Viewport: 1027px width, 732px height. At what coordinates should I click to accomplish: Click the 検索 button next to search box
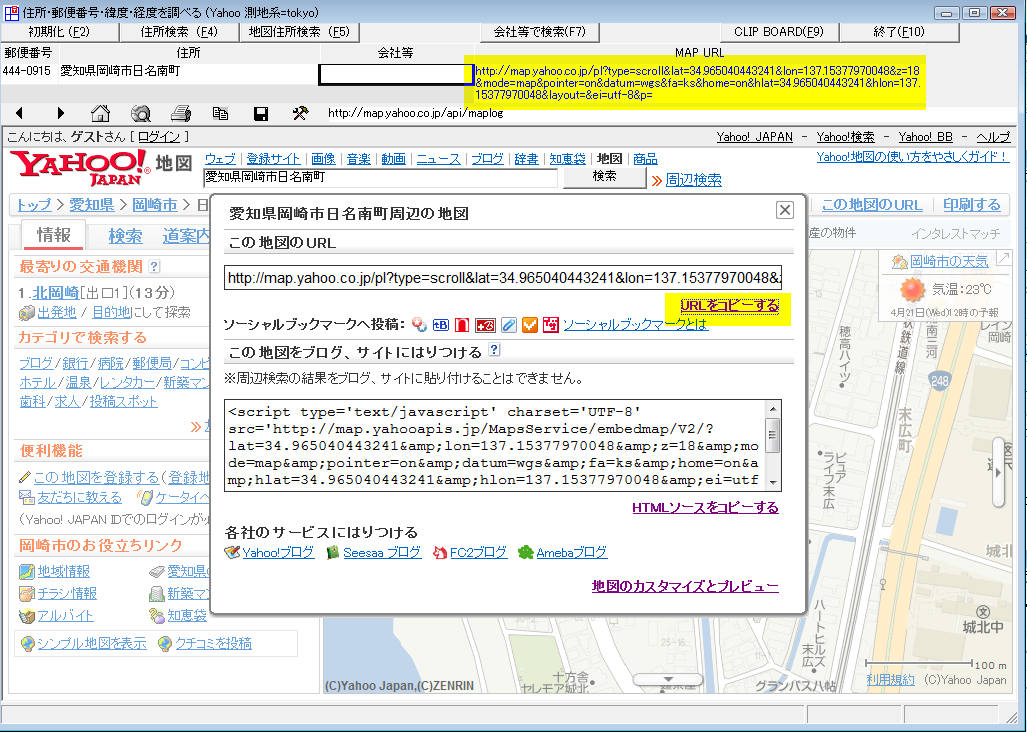[605, 177]
